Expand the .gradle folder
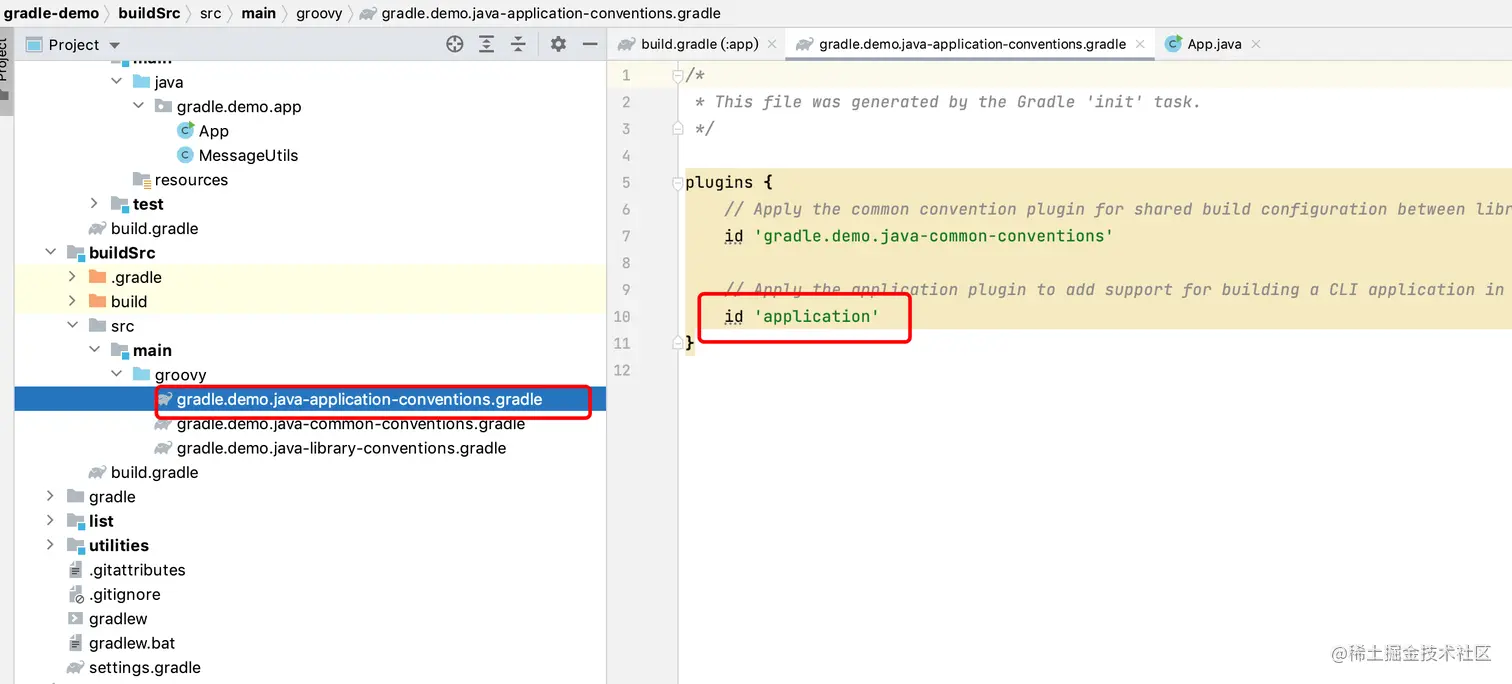Viewport: 1512px width, 684px height. coord(73,277)
